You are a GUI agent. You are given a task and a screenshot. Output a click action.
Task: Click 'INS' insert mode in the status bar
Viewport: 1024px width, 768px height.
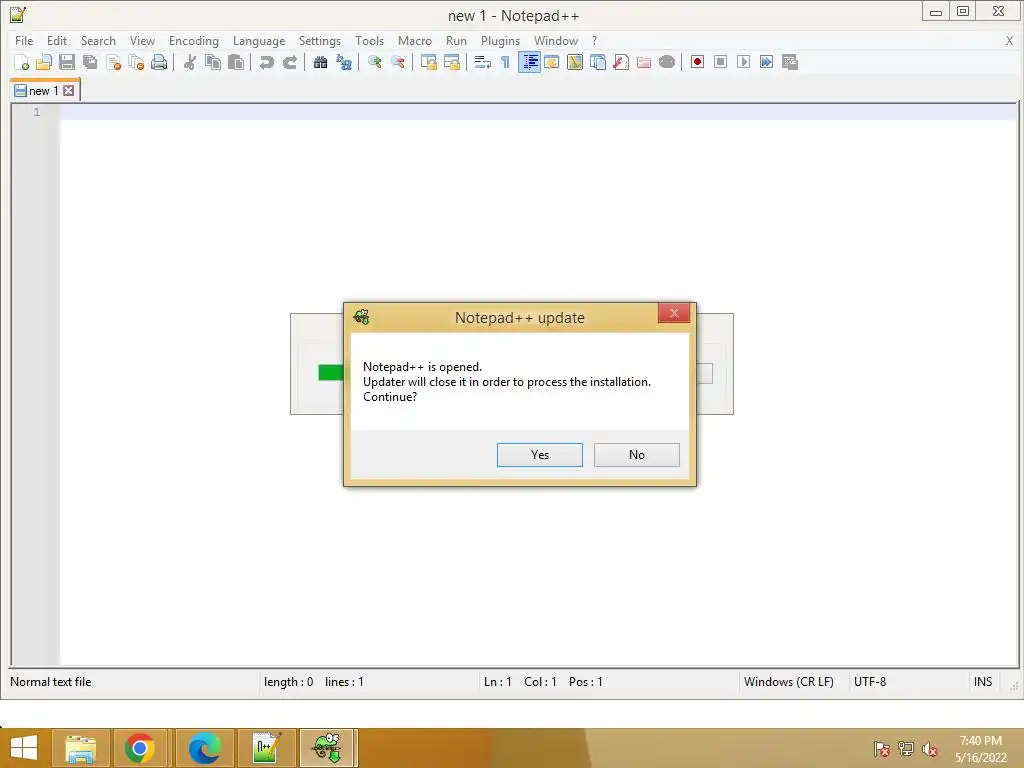983,682
